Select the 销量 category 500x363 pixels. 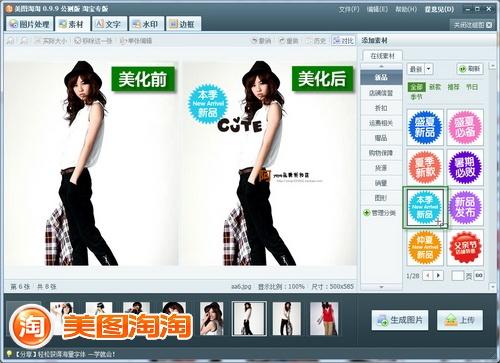381,183
